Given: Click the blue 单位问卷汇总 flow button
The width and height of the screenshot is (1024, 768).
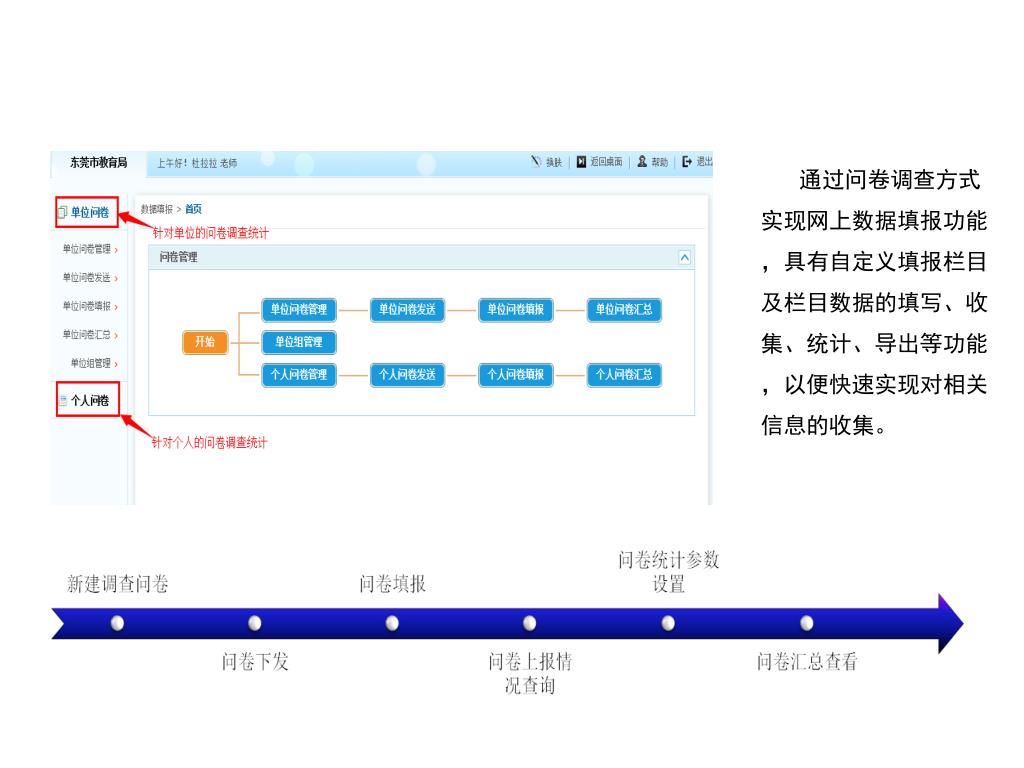Looking at the screenshot, I should 624,310.
